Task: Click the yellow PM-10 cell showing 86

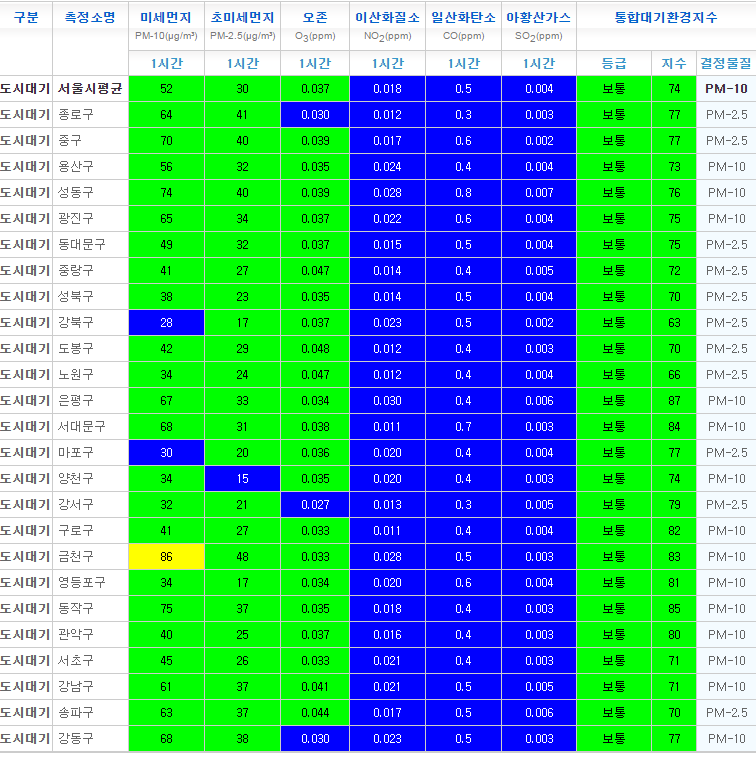Action: tap(166, 556)
